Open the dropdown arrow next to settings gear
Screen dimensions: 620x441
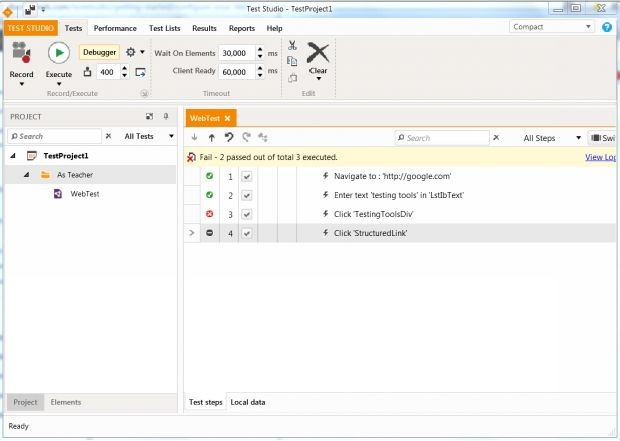142,52
